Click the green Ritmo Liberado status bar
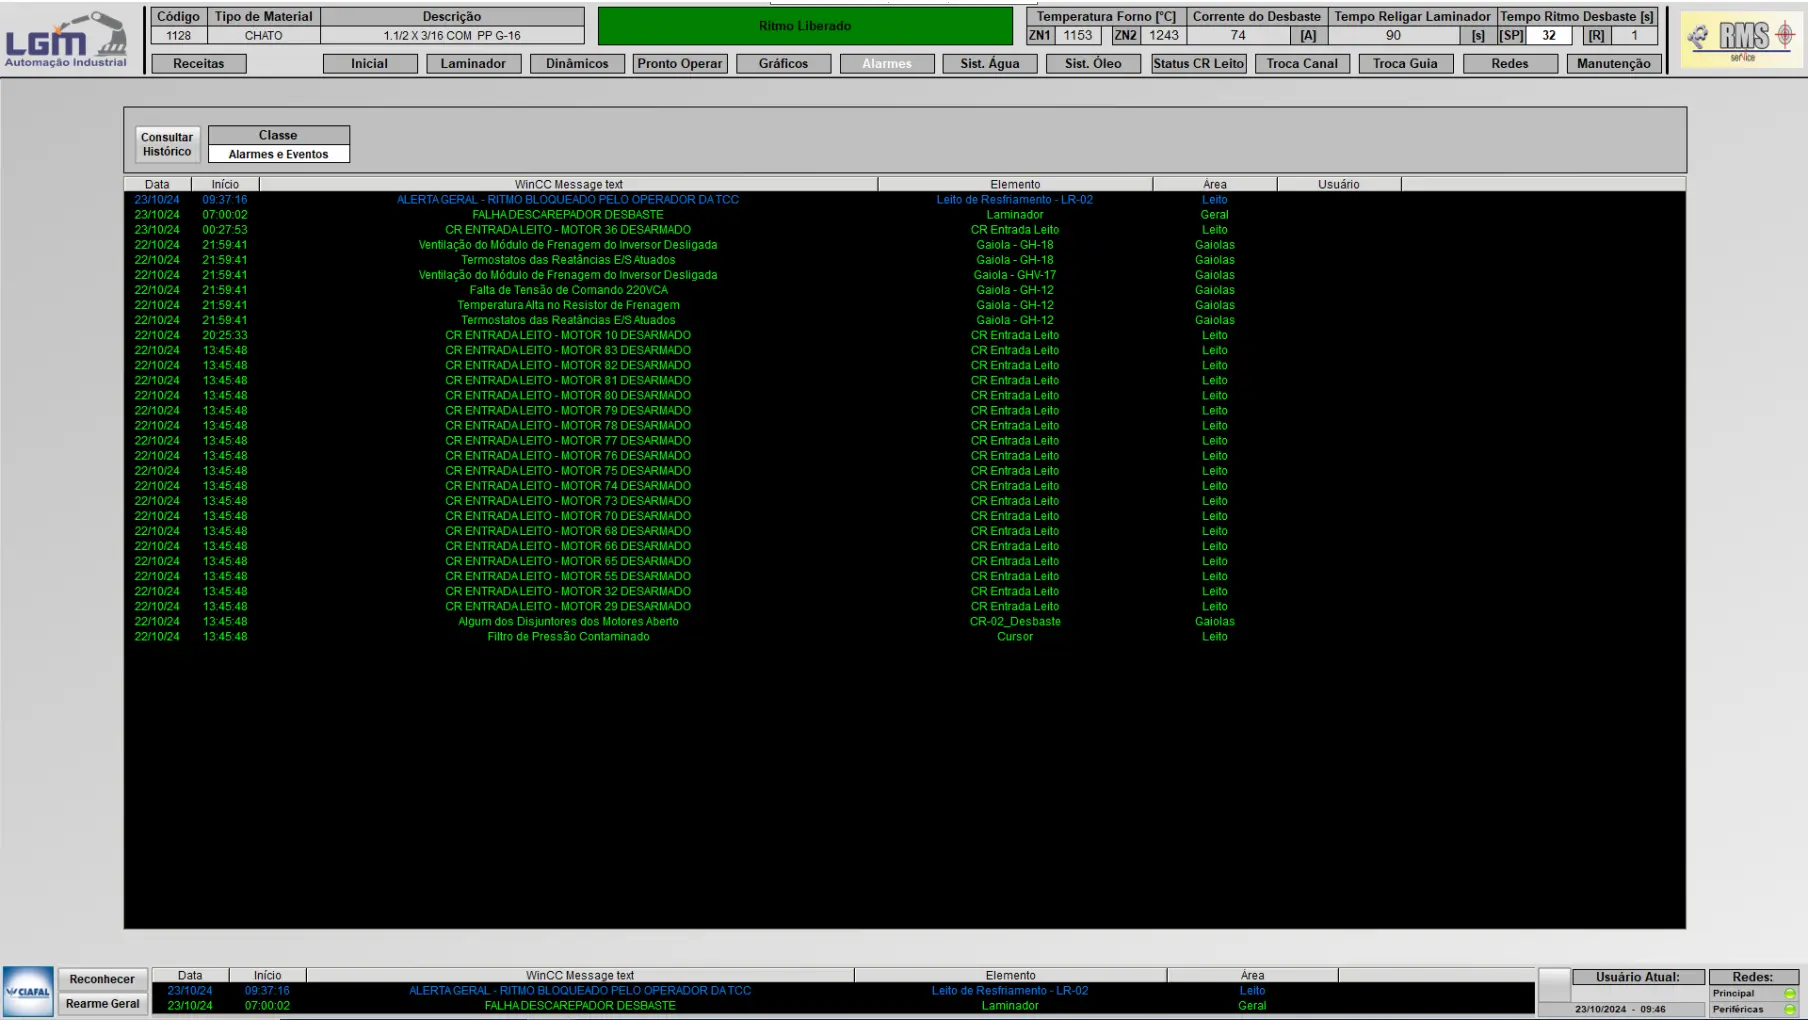Viewport: 1808px width, 1020px height. click(x=805, y=26)
